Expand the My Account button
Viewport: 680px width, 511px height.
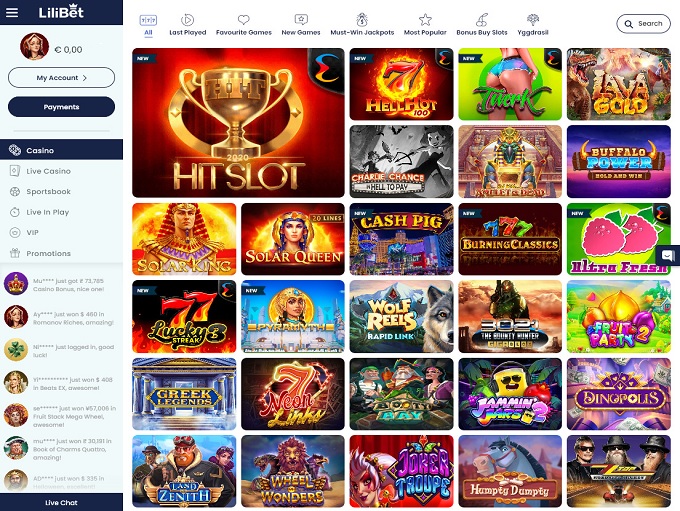tap(61, 77)
